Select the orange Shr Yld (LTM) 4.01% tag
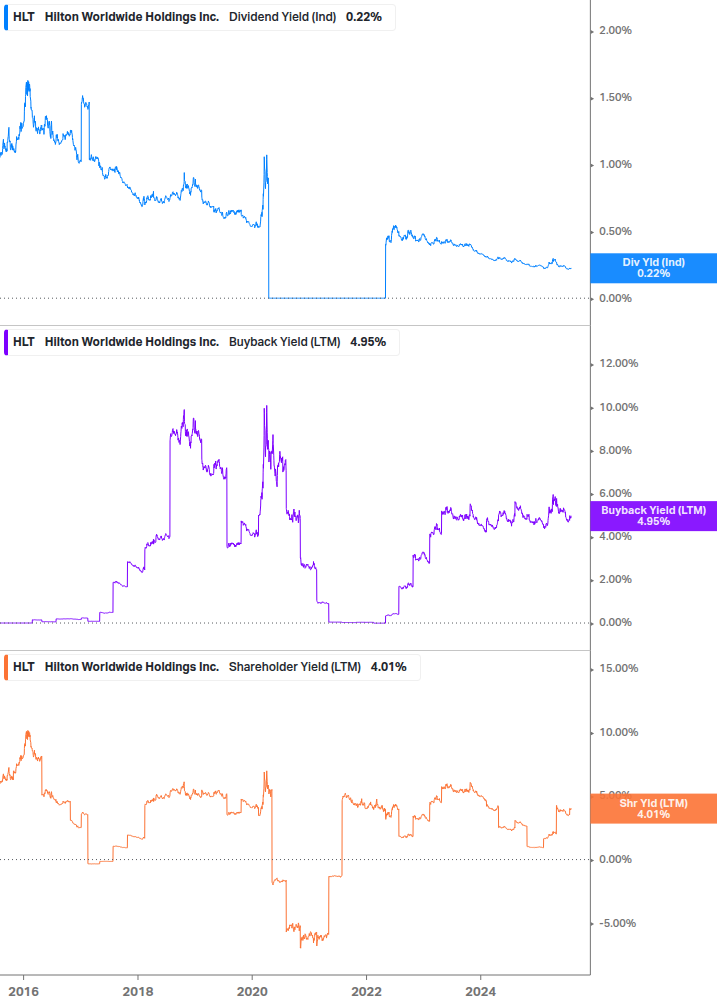Screen dimensions: 717x1005 (x=654, y=809)
